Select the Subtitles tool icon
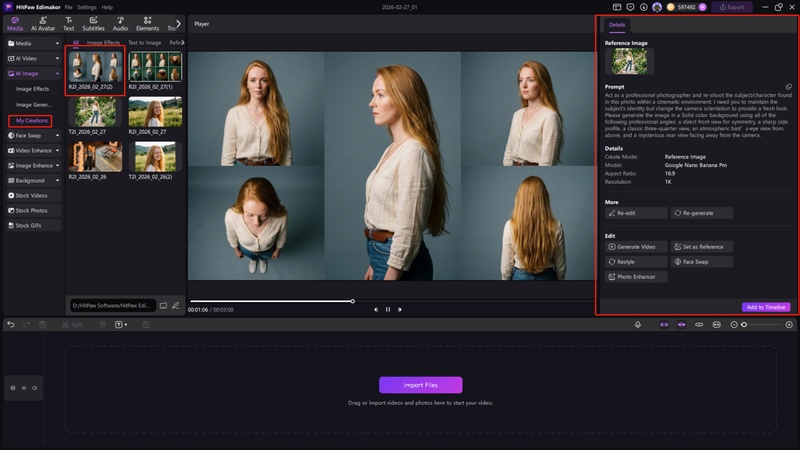The width and height of the screenshot is (800, 450). pos(93,23)
